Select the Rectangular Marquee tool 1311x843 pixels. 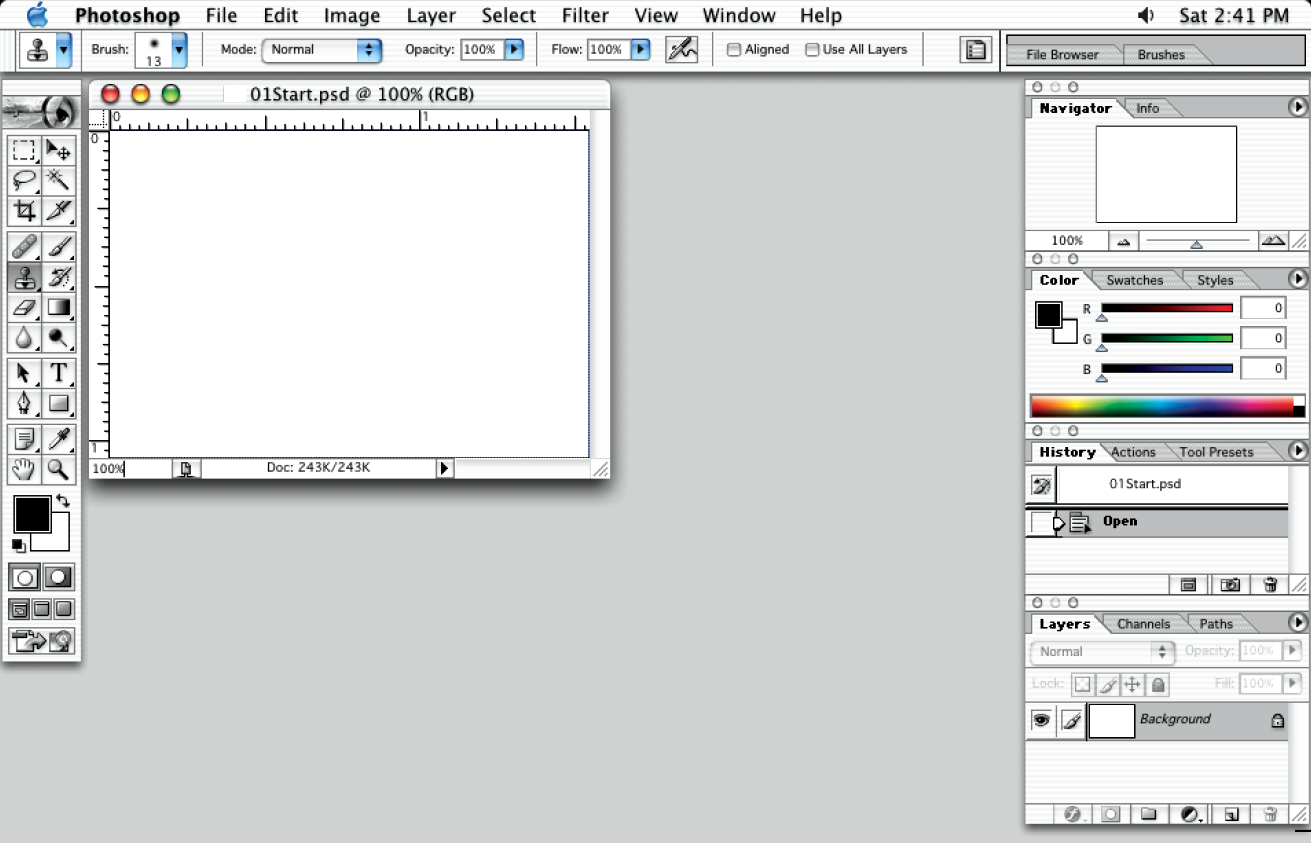tap(24, 150)
